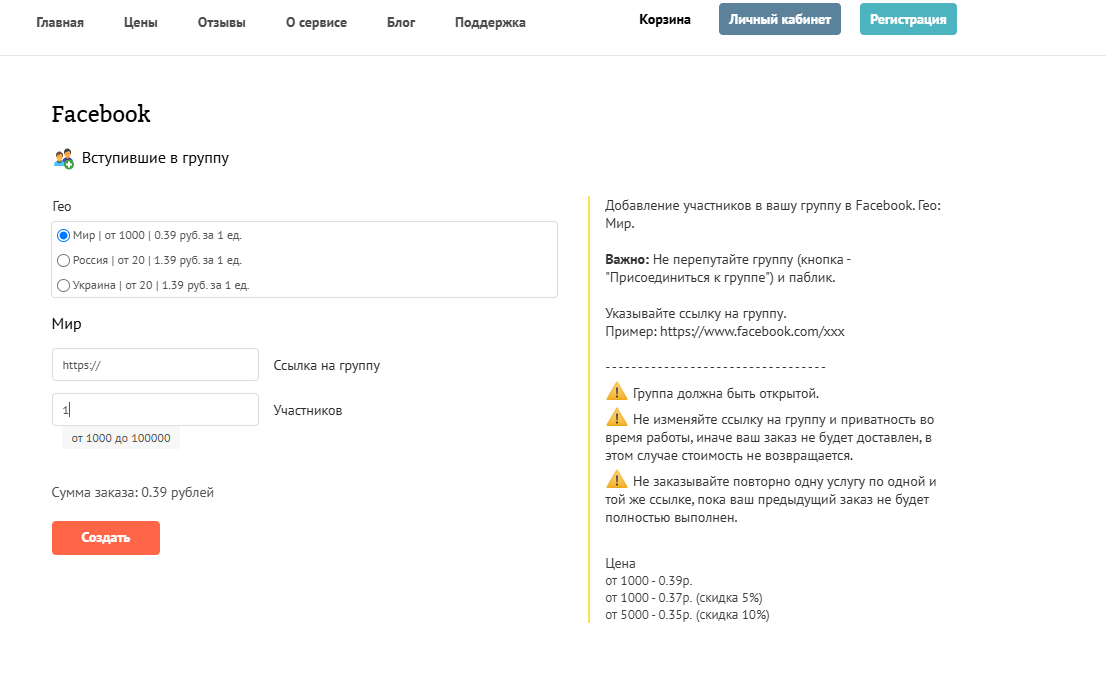Click the Facebook page heading
1106x691 pixels.
(101, 114)
